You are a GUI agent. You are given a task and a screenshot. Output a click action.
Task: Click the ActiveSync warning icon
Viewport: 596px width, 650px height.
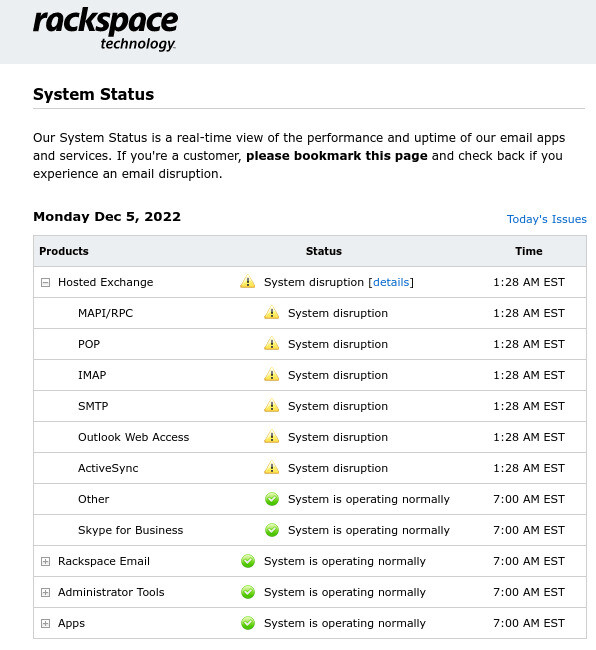pos(271,468)
